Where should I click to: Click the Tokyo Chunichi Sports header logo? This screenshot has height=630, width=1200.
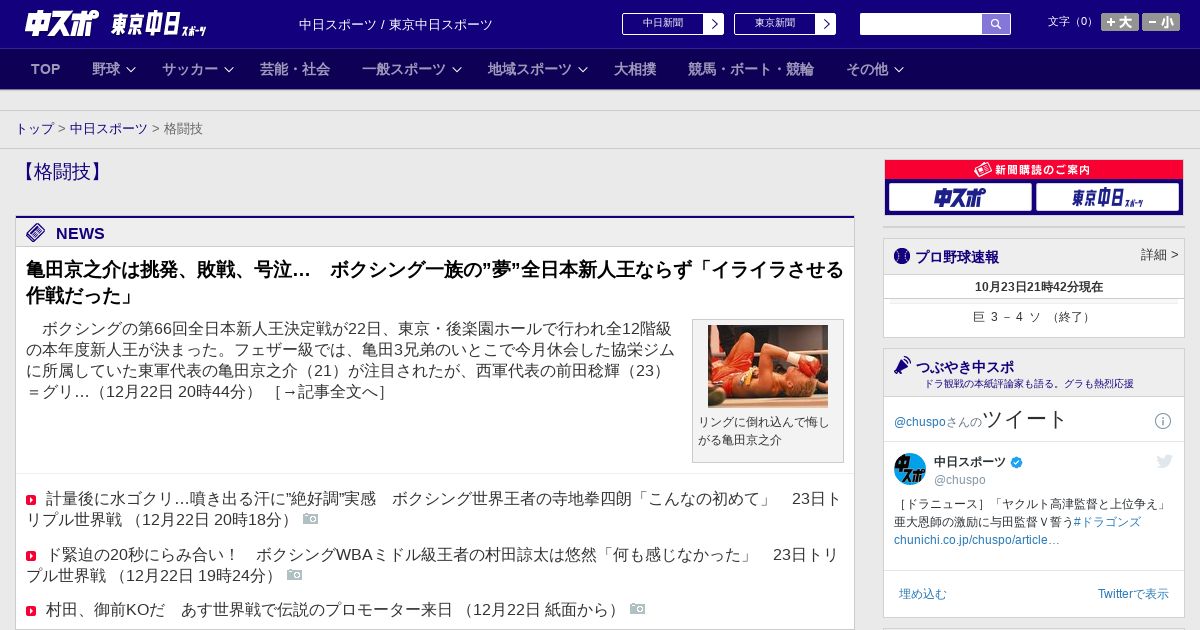click(x=158, y=24)
